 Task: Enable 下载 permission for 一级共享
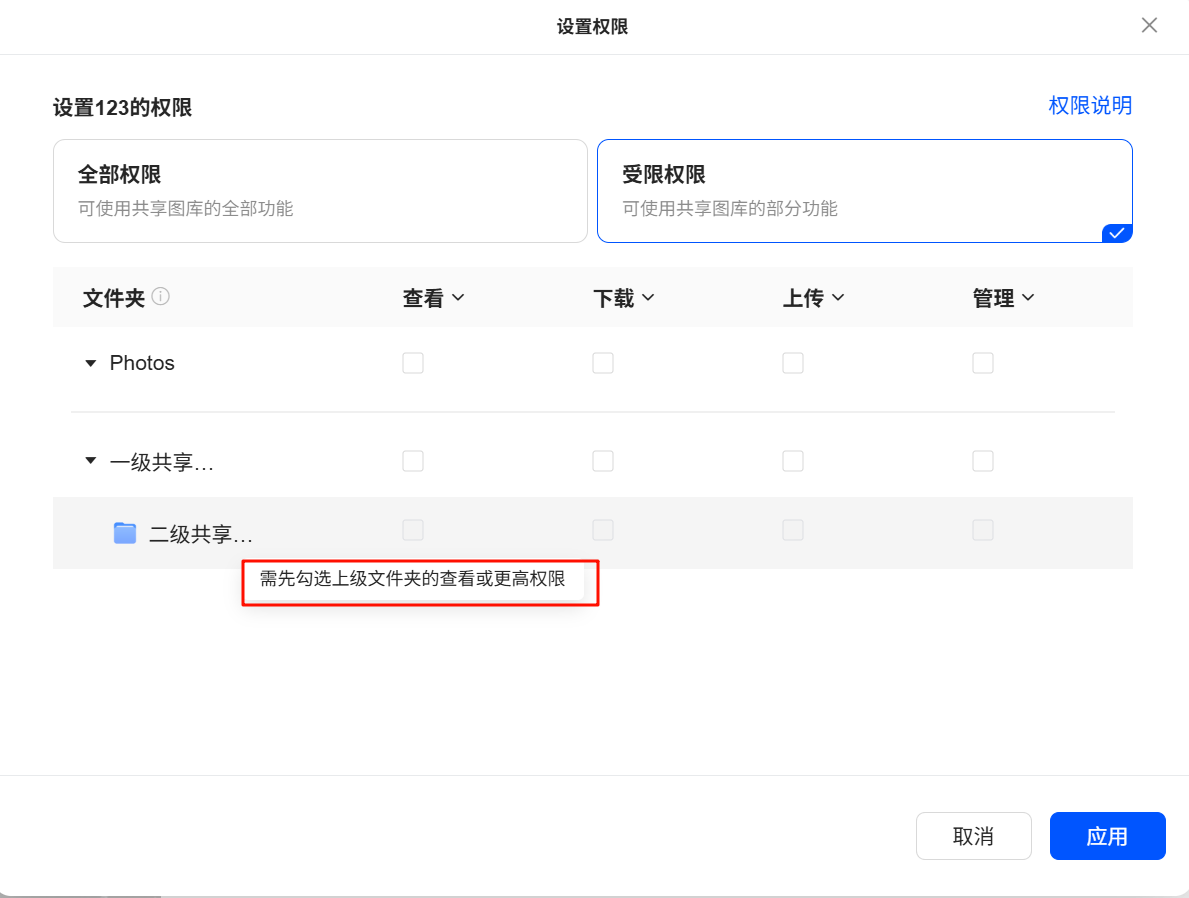pos(603,461)
